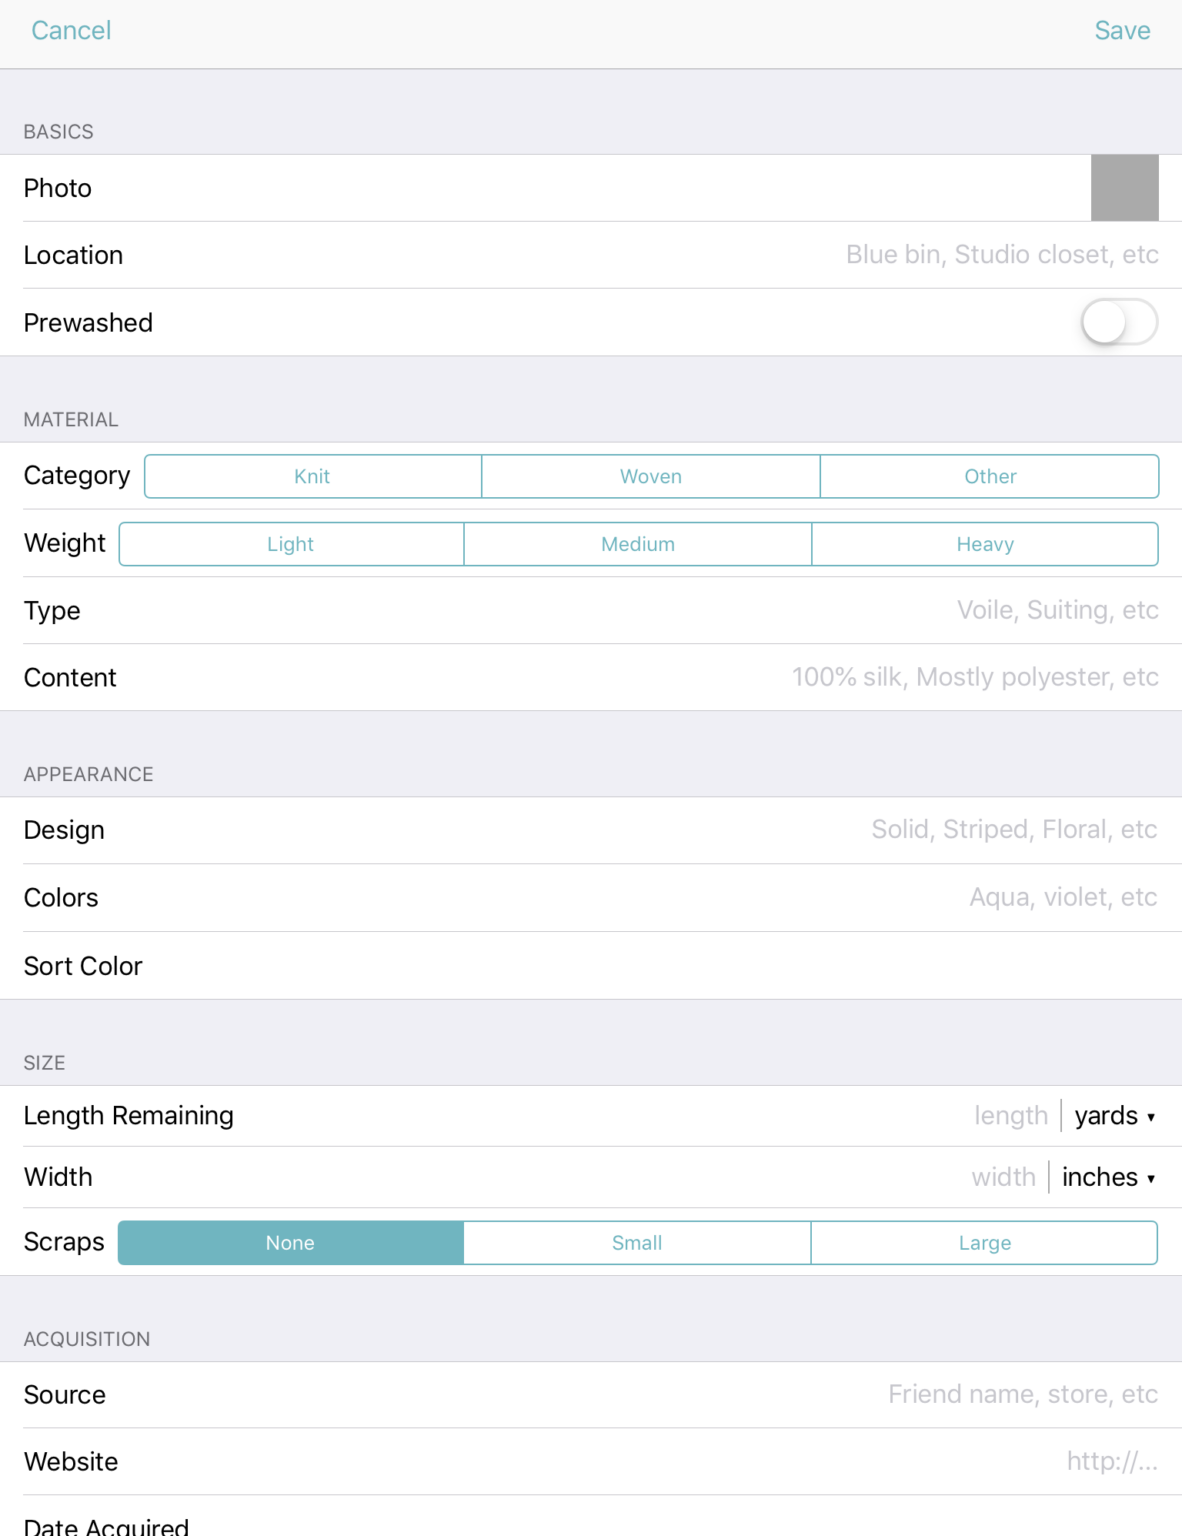This screenshot has width=1182, height=1536.
Task: Set fabric weight to Heavy
Action: click(x=985, y=544)
